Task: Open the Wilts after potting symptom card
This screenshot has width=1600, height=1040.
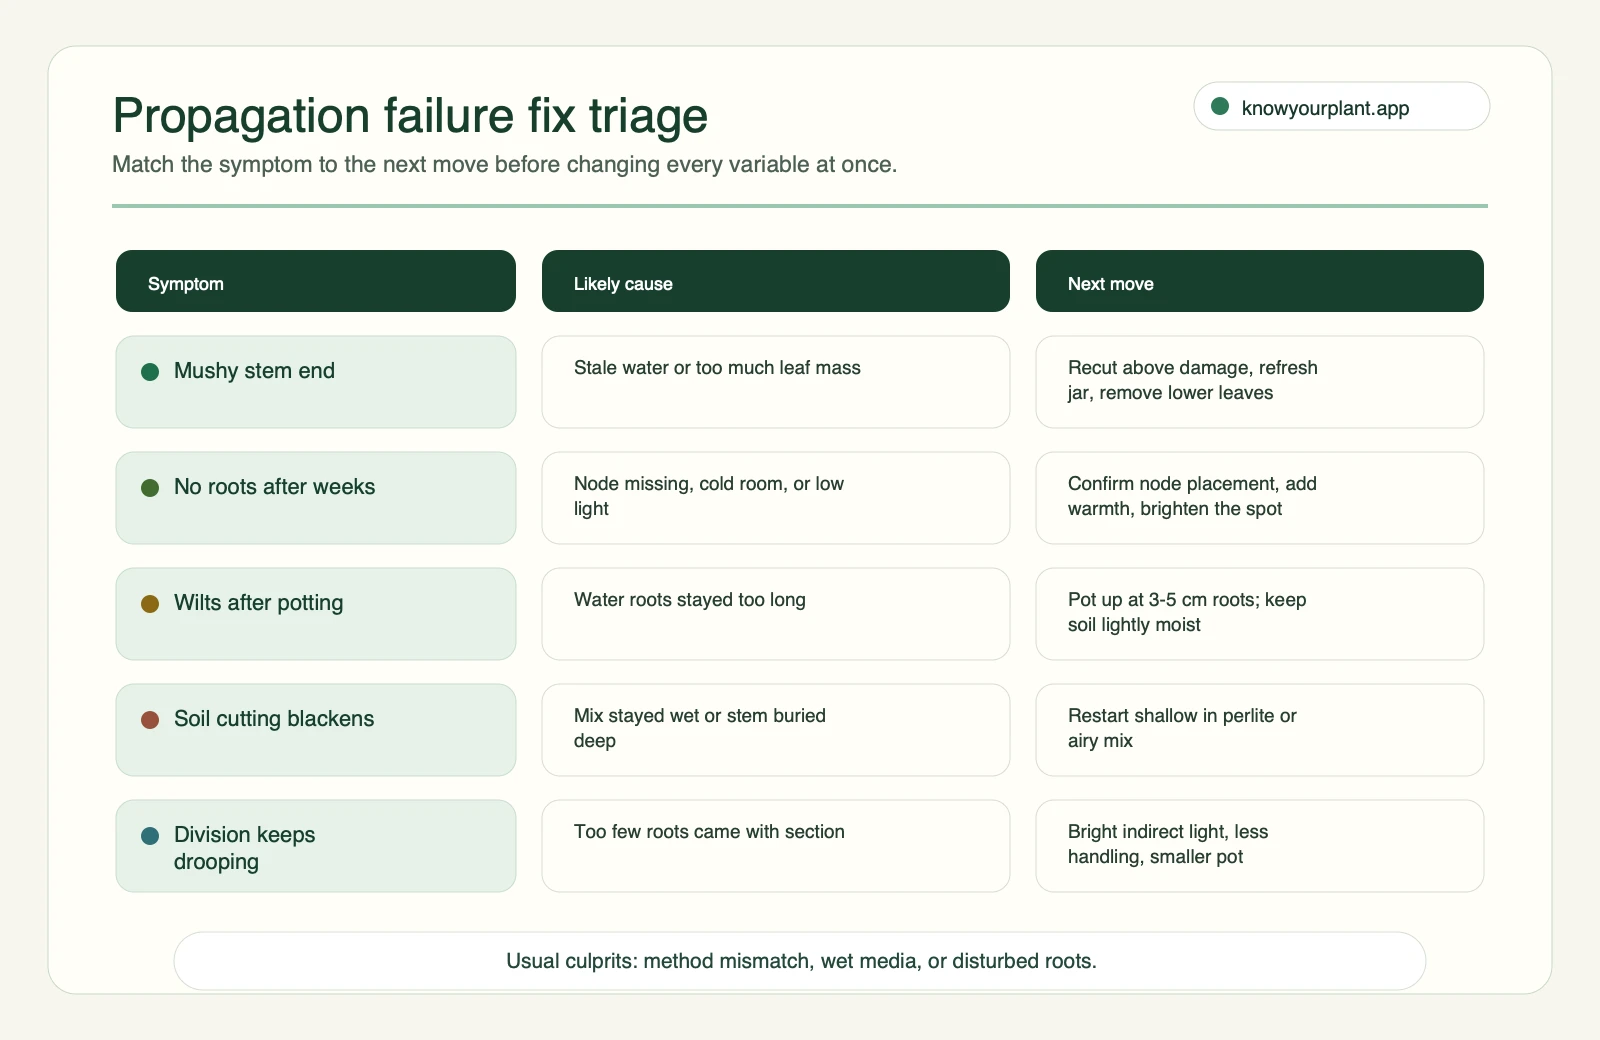Action: [316, 614]
